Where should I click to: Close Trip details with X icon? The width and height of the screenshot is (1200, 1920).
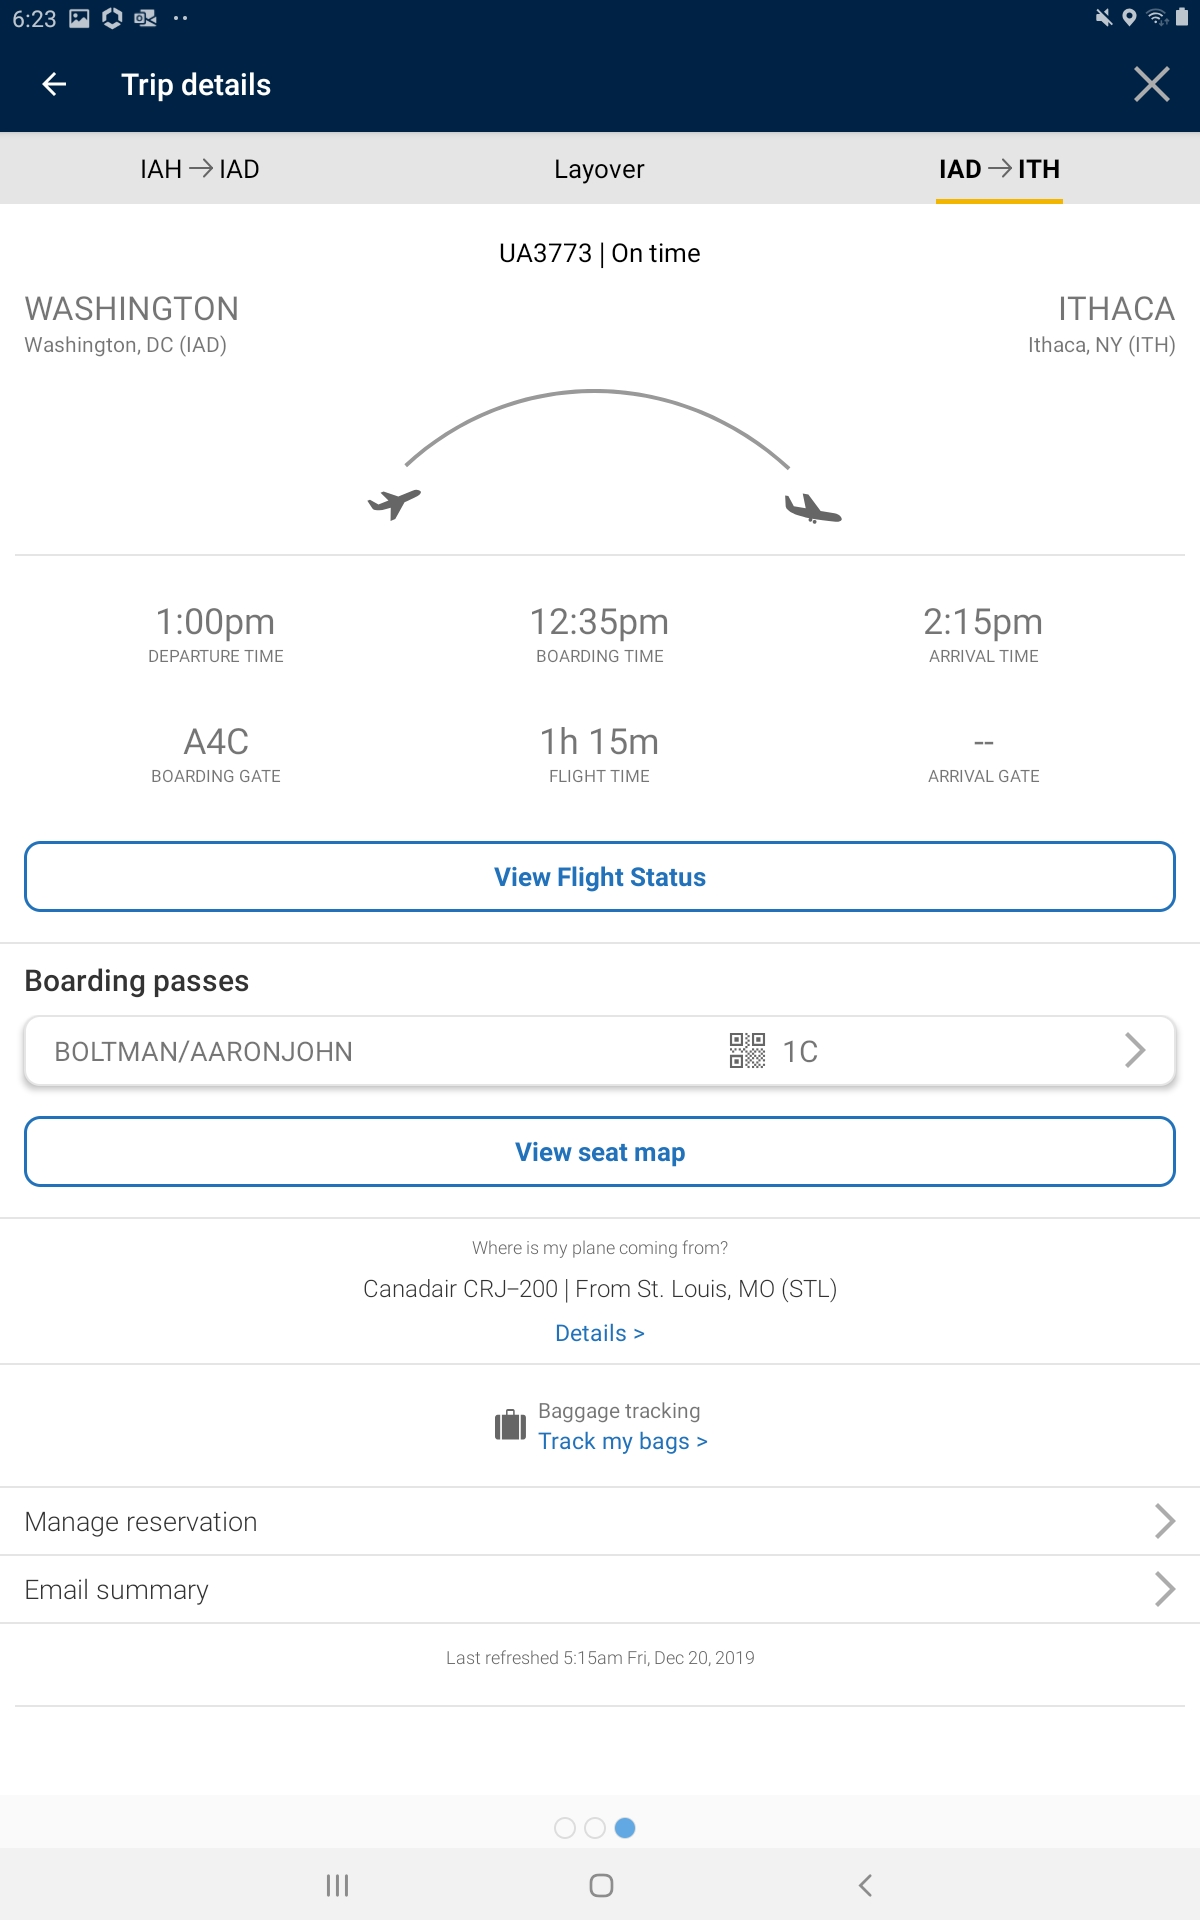coord(1151,85)
